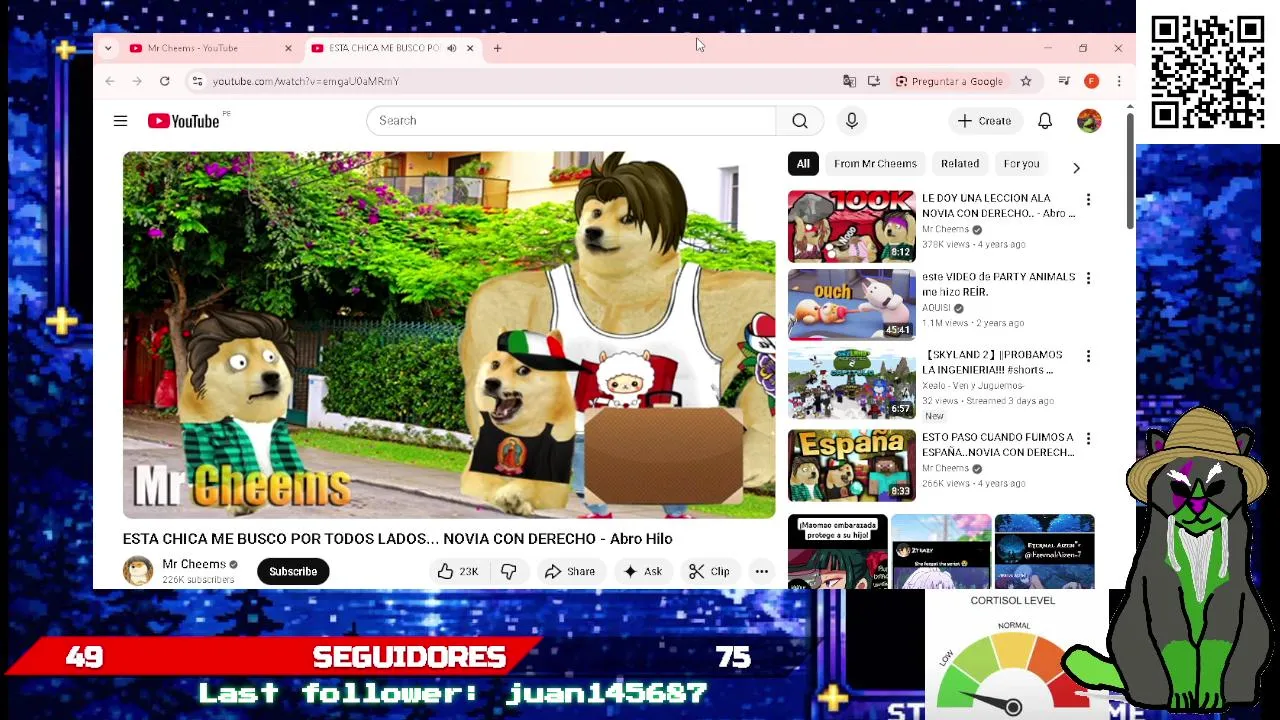Open the translate page icon
The width and height of the screenshot is (1280, 720).
pyautogui.click(x=849, y=81)
